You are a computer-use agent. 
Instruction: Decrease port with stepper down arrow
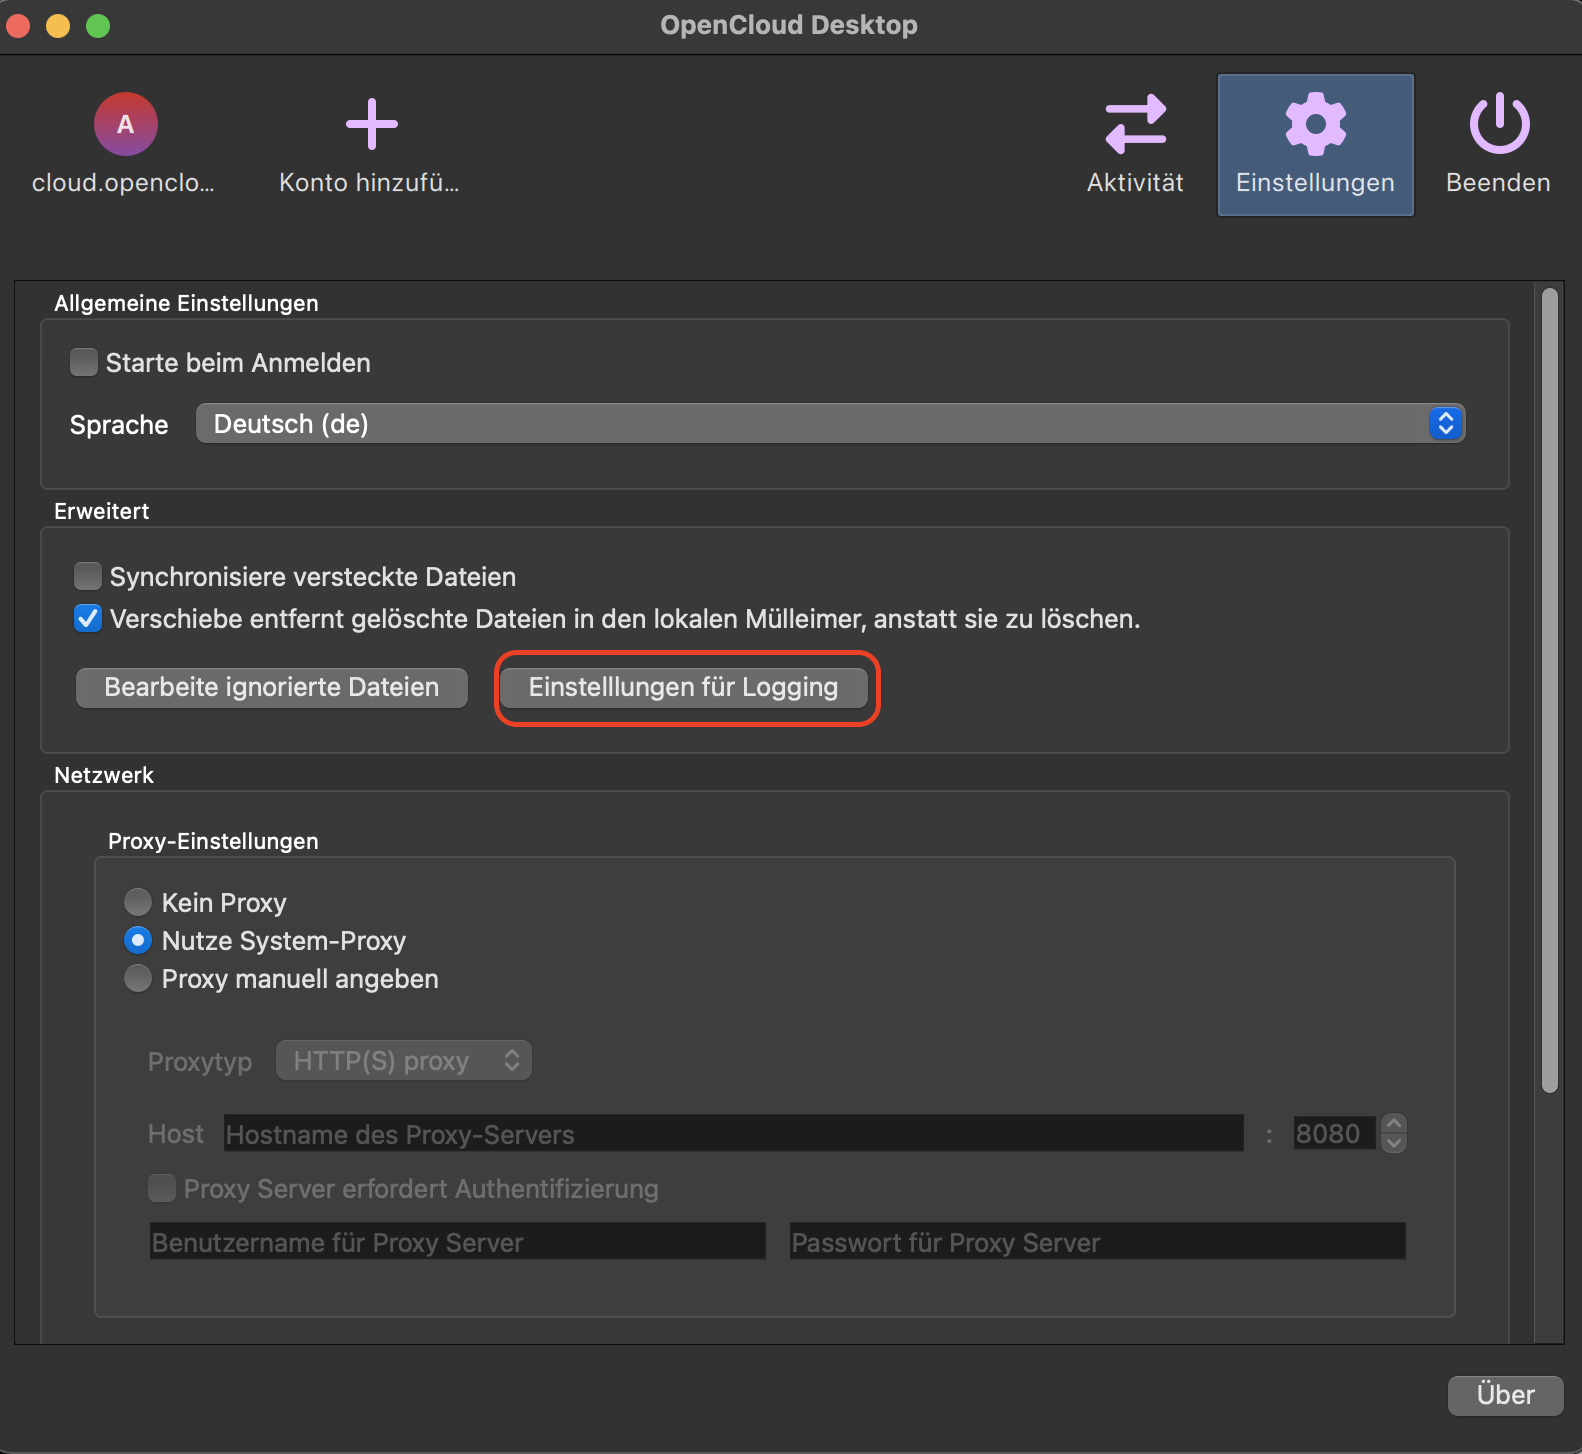coord(1394,1143)
